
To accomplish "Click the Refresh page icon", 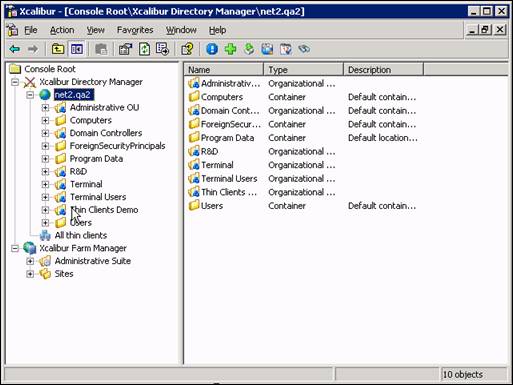I will click(144, 49).
